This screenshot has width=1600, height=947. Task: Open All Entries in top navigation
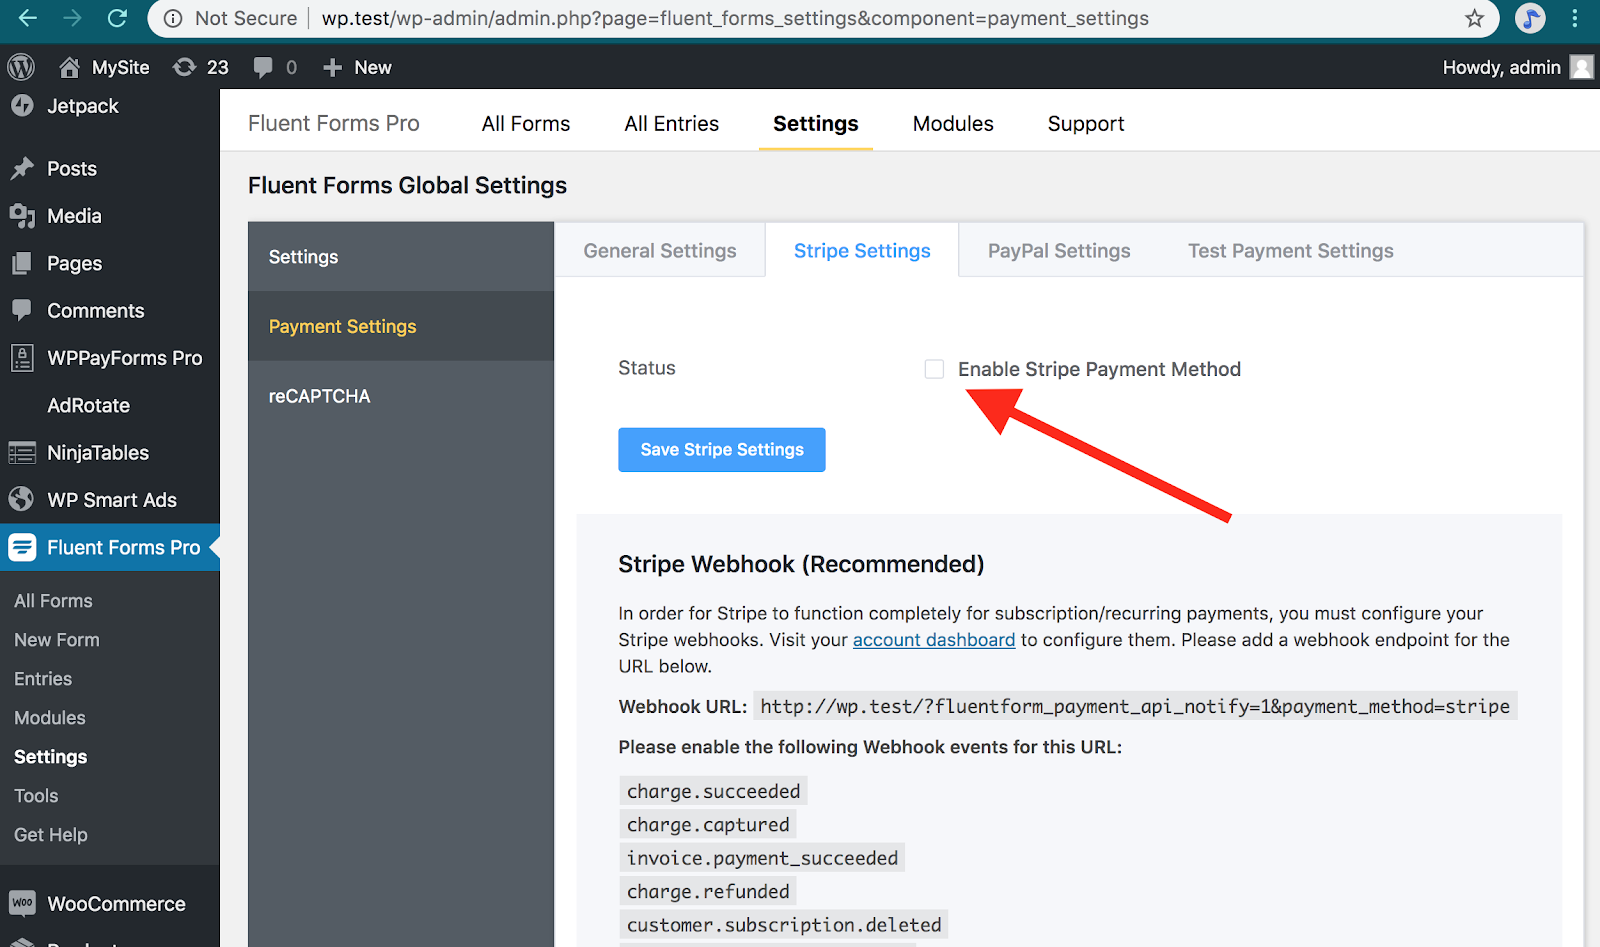click(672, 124)
